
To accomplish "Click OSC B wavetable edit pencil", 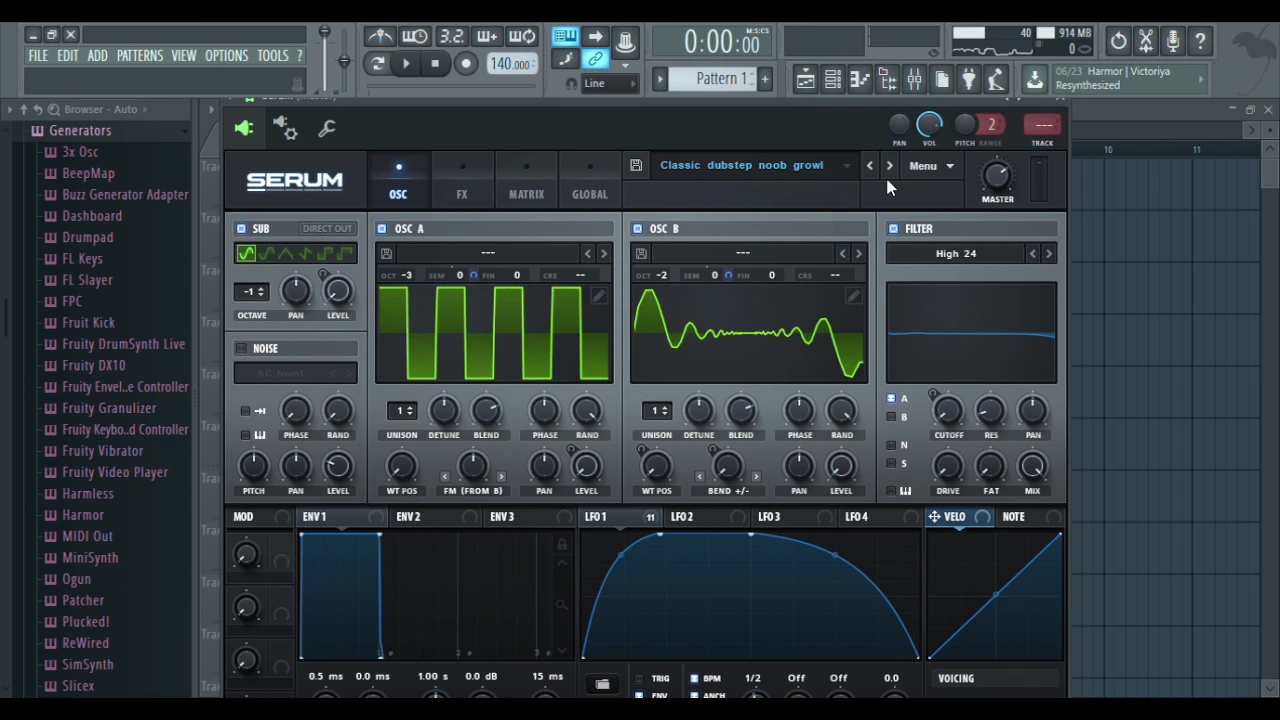I will tap(853, 297).
